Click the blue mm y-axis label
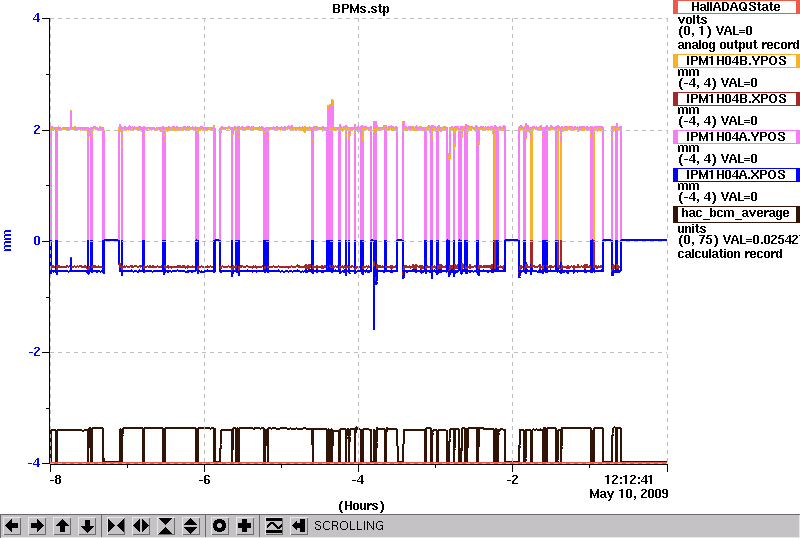Viewport: 800px width, 538px height. [7, 240]
